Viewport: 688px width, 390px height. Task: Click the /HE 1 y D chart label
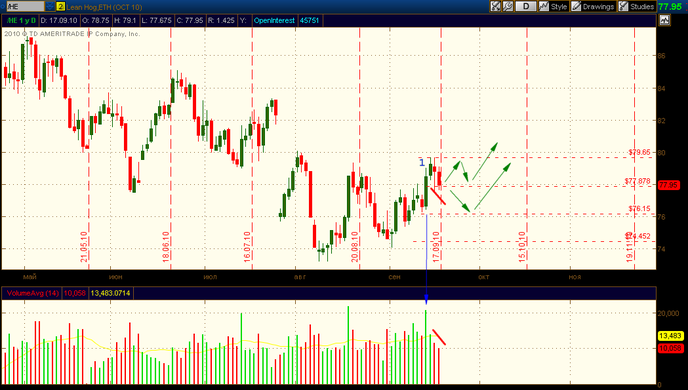point(21,20)
